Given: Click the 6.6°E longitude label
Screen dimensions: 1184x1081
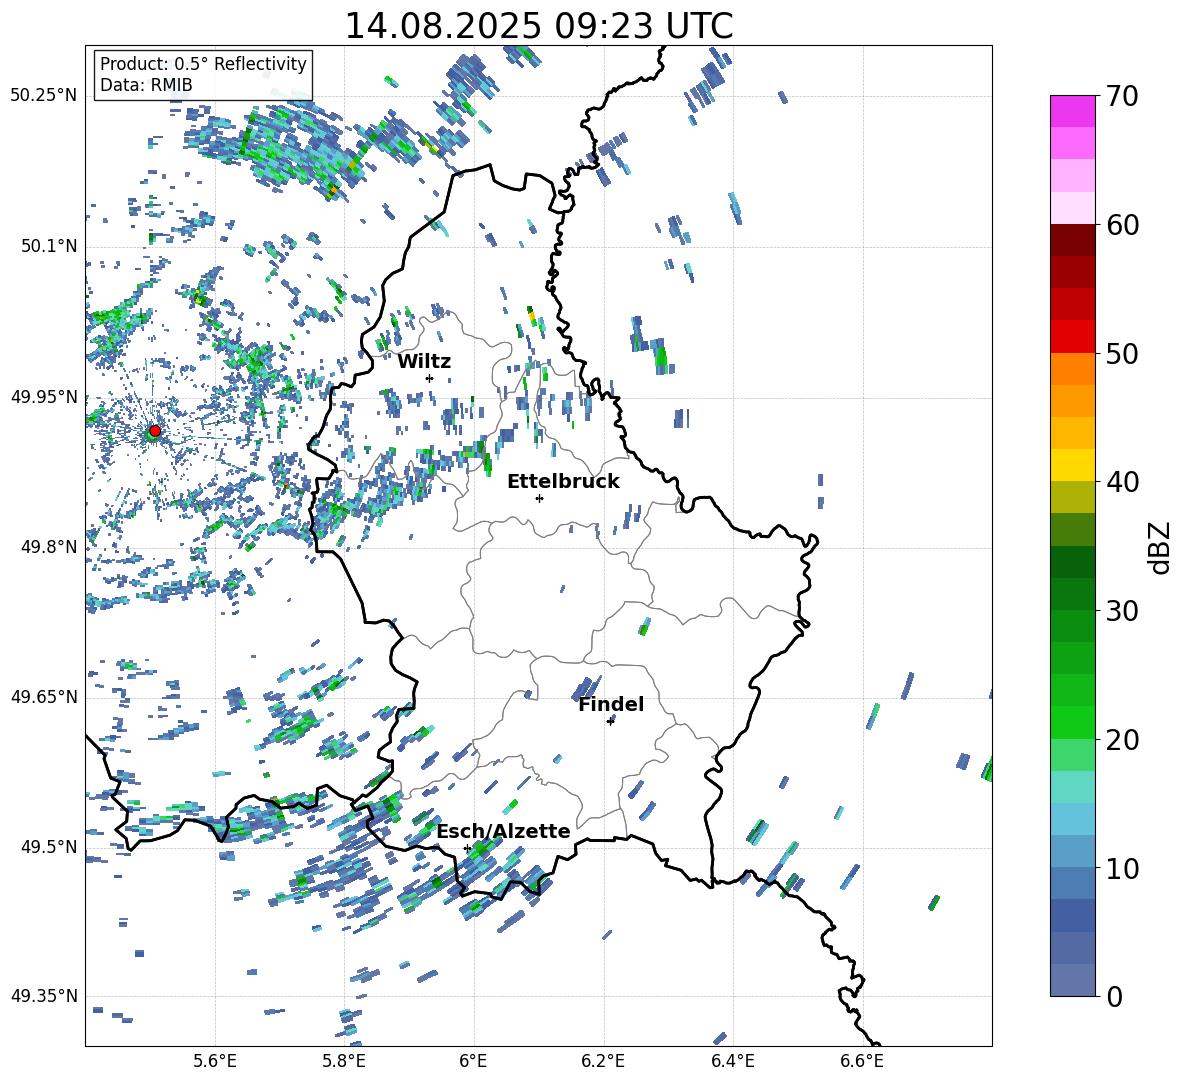Looking at the screenshot, I should coord(862,1061).
